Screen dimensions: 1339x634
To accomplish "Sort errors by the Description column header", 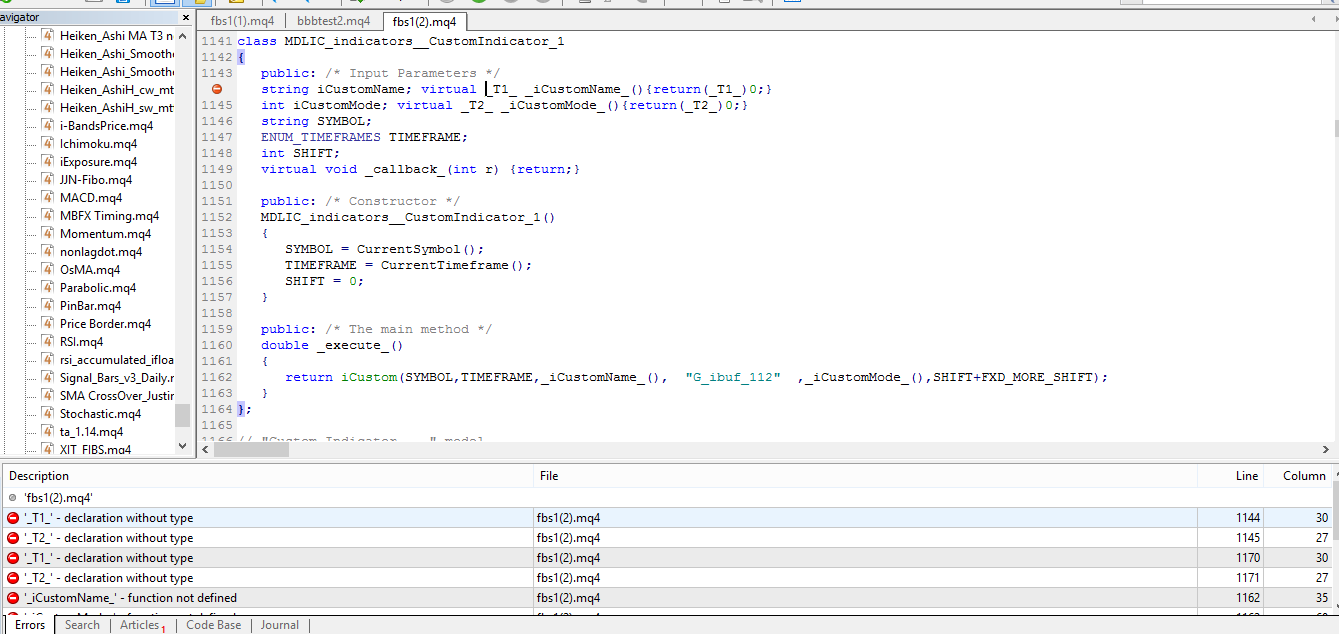I will (268, 476).
